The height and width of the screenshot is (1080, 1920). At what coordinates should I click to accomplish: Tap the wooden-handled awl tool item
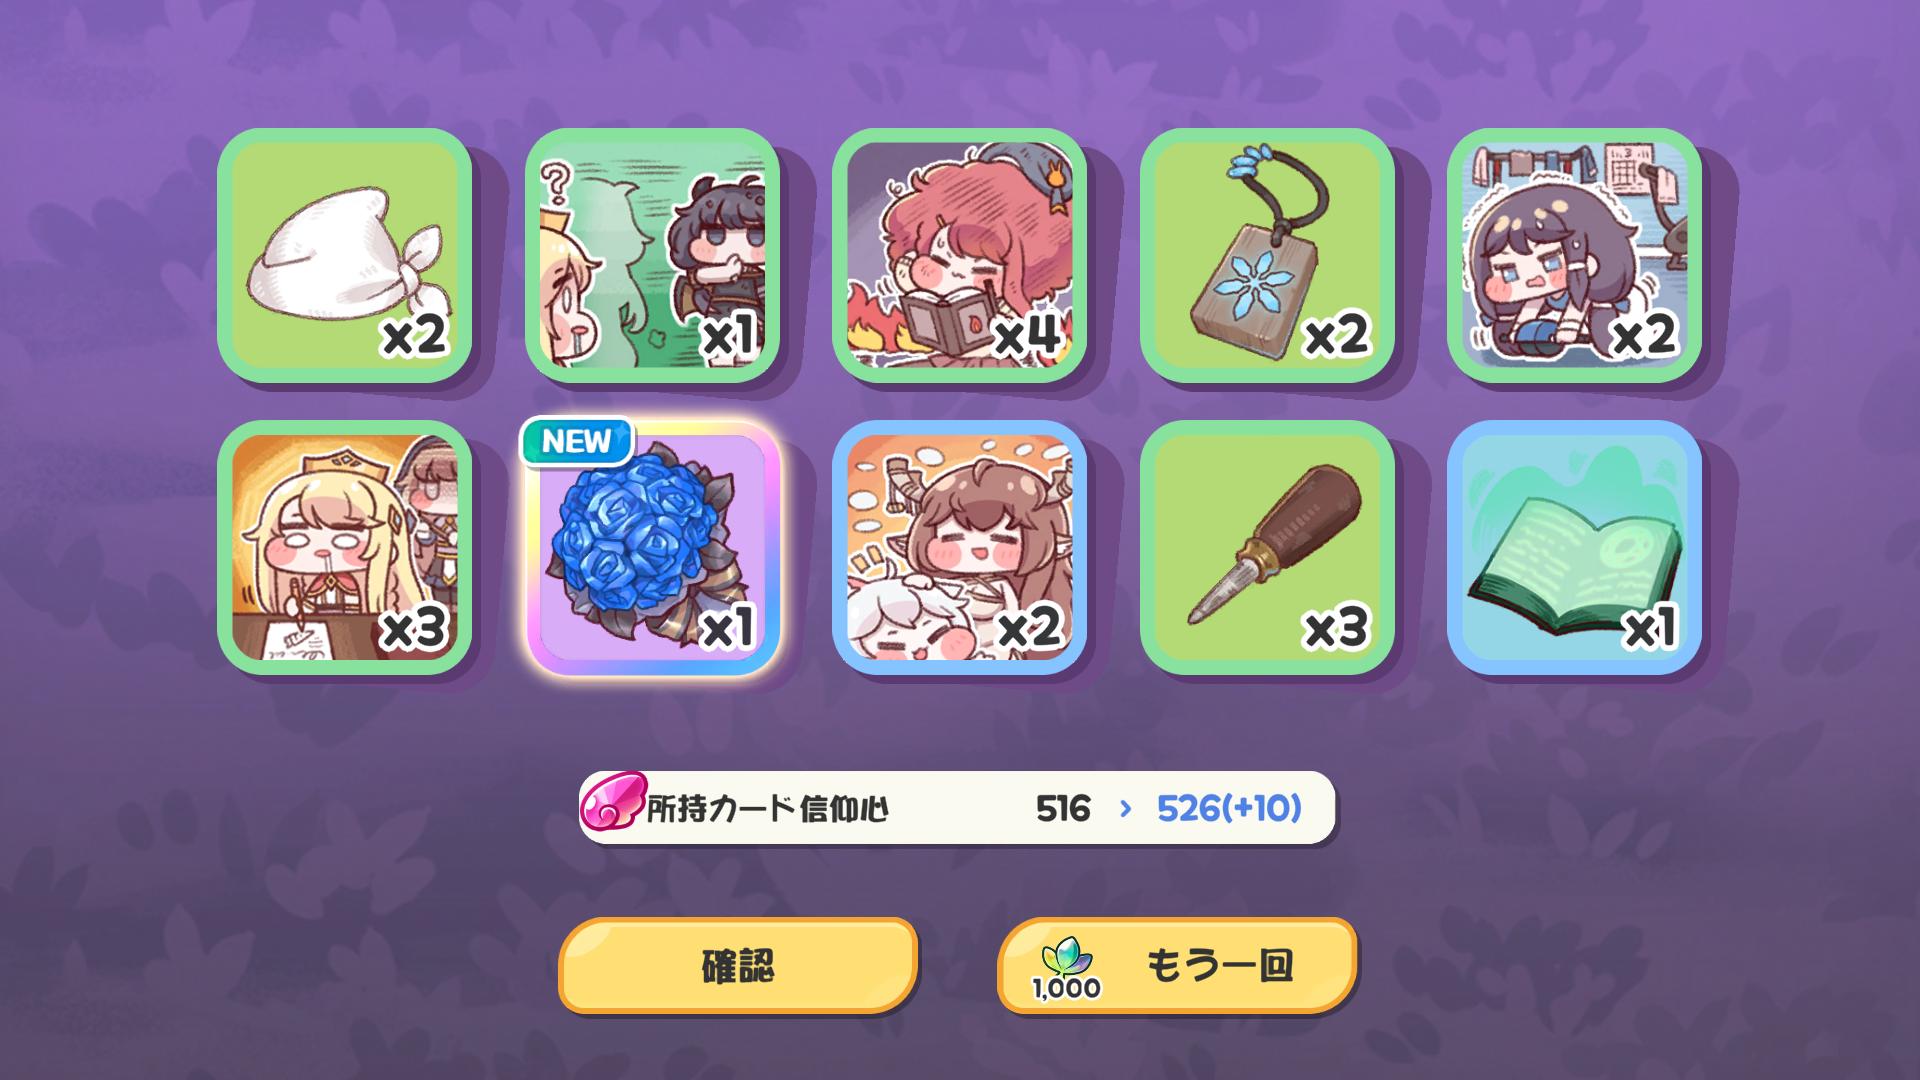[1267, 548]
